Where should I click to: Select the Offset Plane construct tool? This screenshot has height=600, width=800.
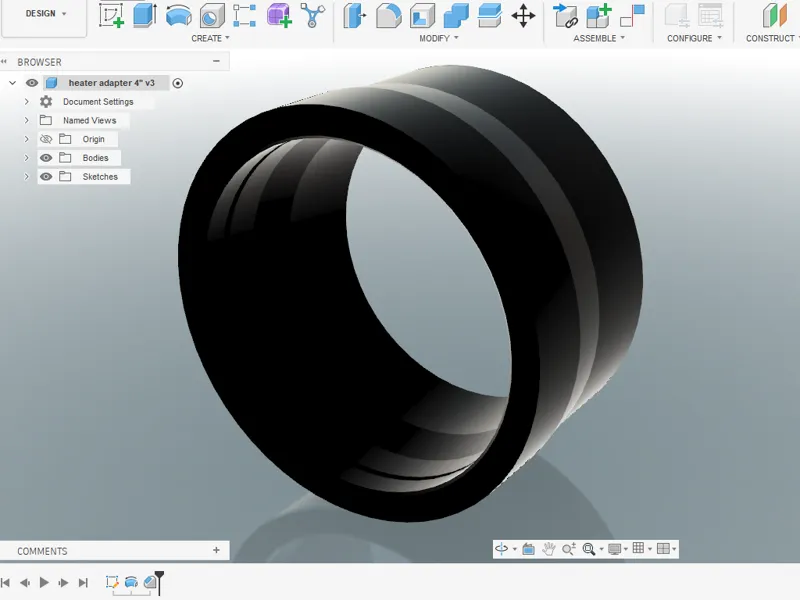coord(774,15)
